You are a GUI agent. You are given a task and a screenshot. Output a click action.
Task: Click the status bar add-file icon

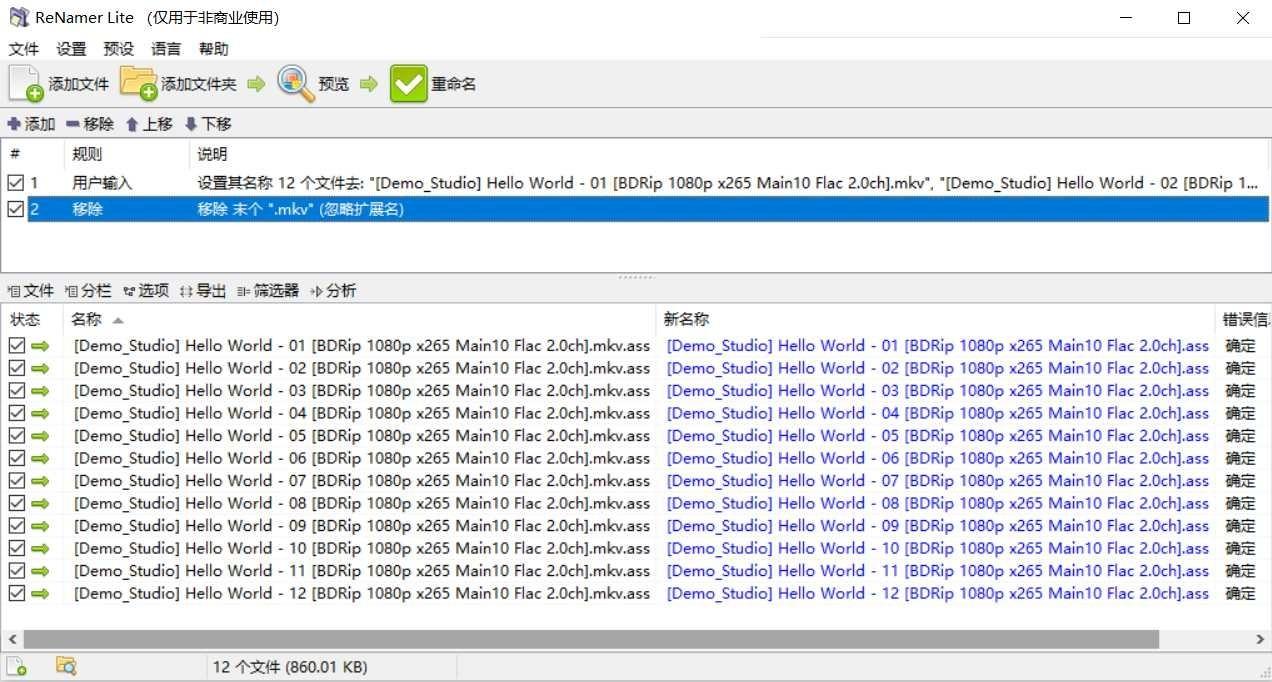click(17, 667)
